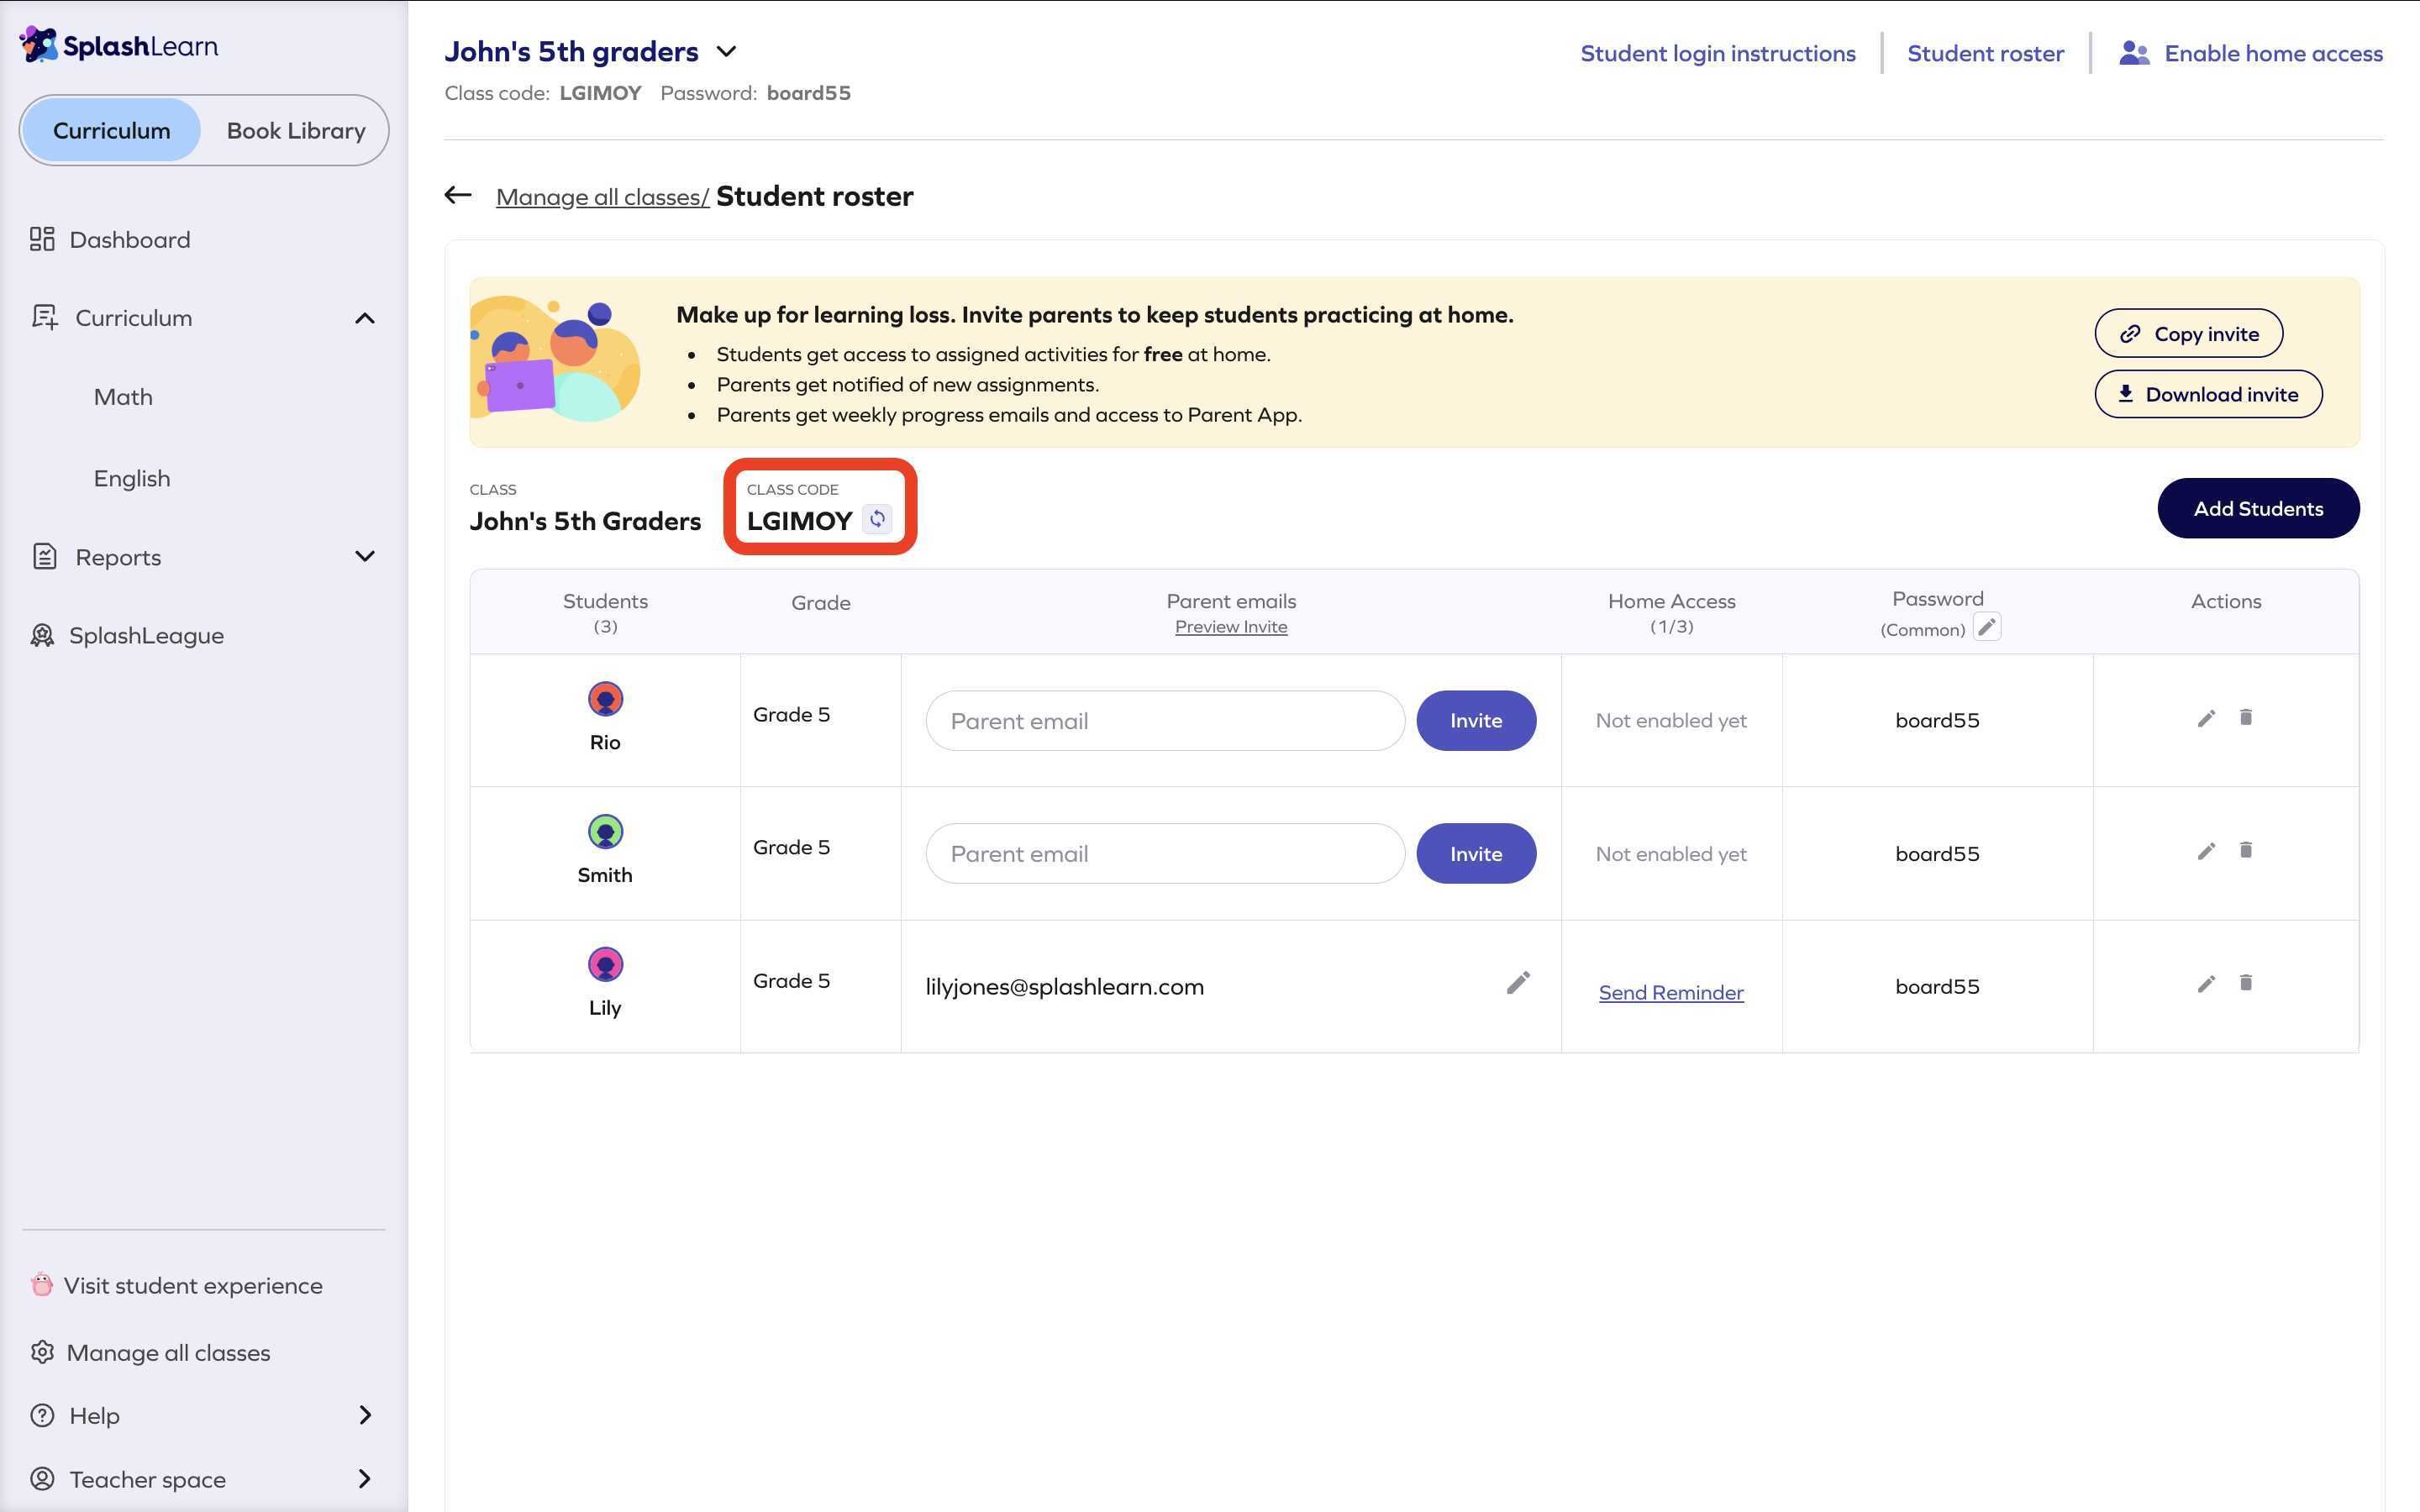2420x1512 pixels.
Task: Click the Teacher space profile icon
Action: pos(42,1478)
